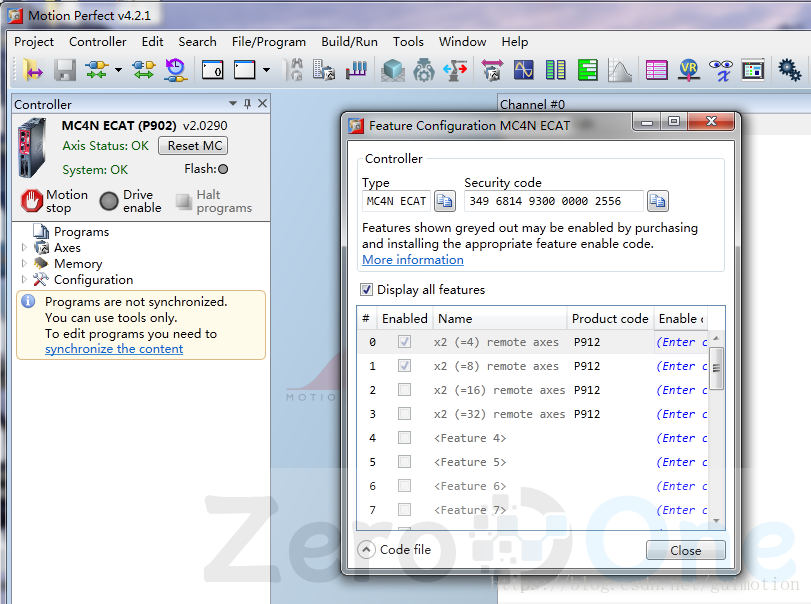
Task: Expand the Code file section
Action: click(366, 549)
